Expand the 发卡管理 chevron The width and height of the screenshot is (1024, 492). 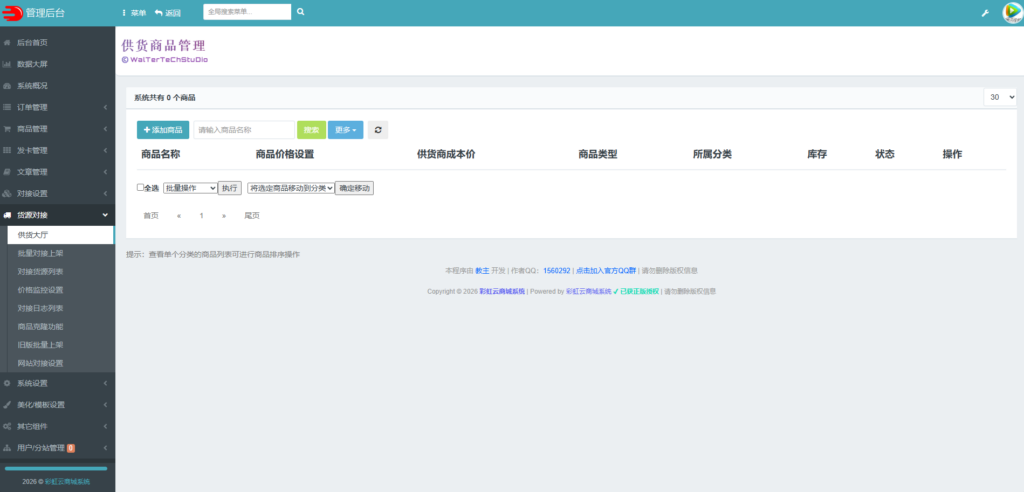[x=105, y=150]
